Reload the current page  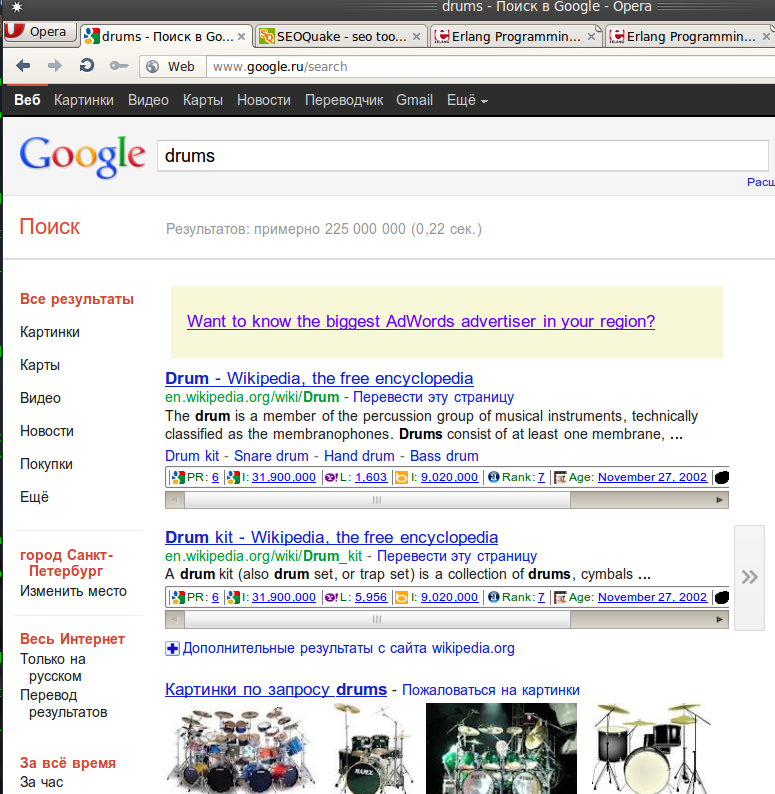tap(87, 66)
